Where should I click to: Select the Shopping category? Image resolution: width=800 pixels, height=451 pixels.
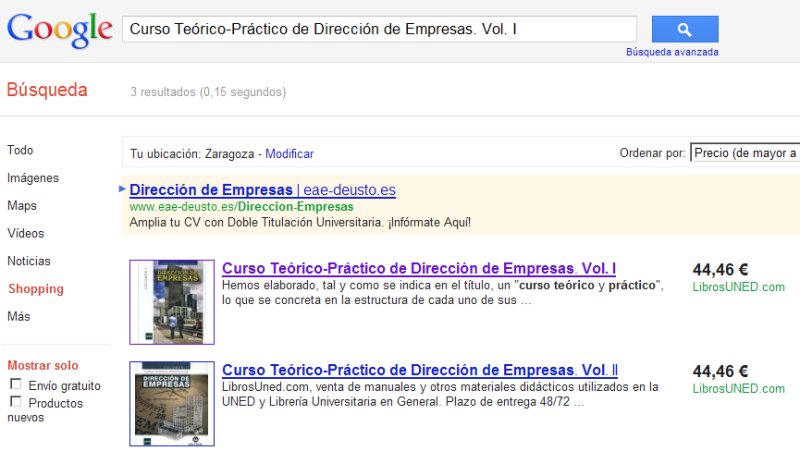click(36, 289)
